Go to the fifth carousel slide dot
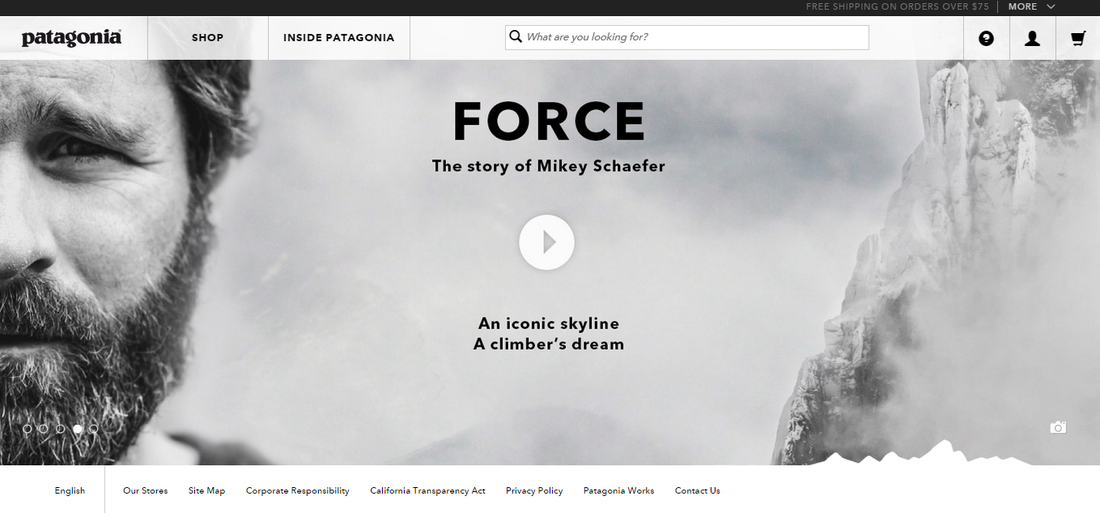1100x513 pixels. (x=94, y=428)
